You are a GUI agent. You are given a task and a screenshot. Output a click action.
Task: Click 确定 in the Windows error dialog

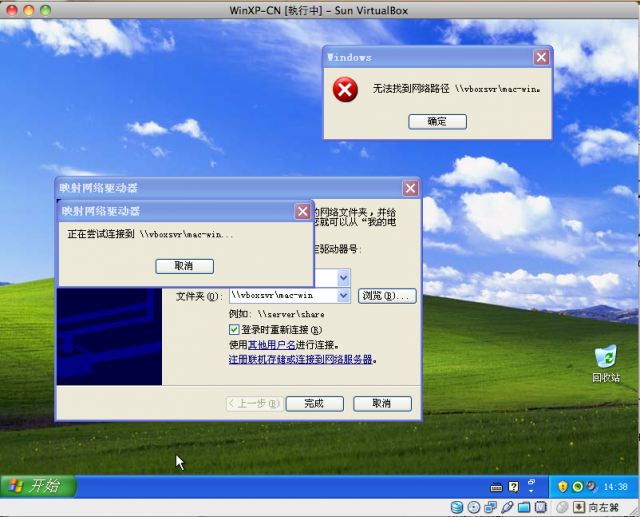tap(437, 122)
